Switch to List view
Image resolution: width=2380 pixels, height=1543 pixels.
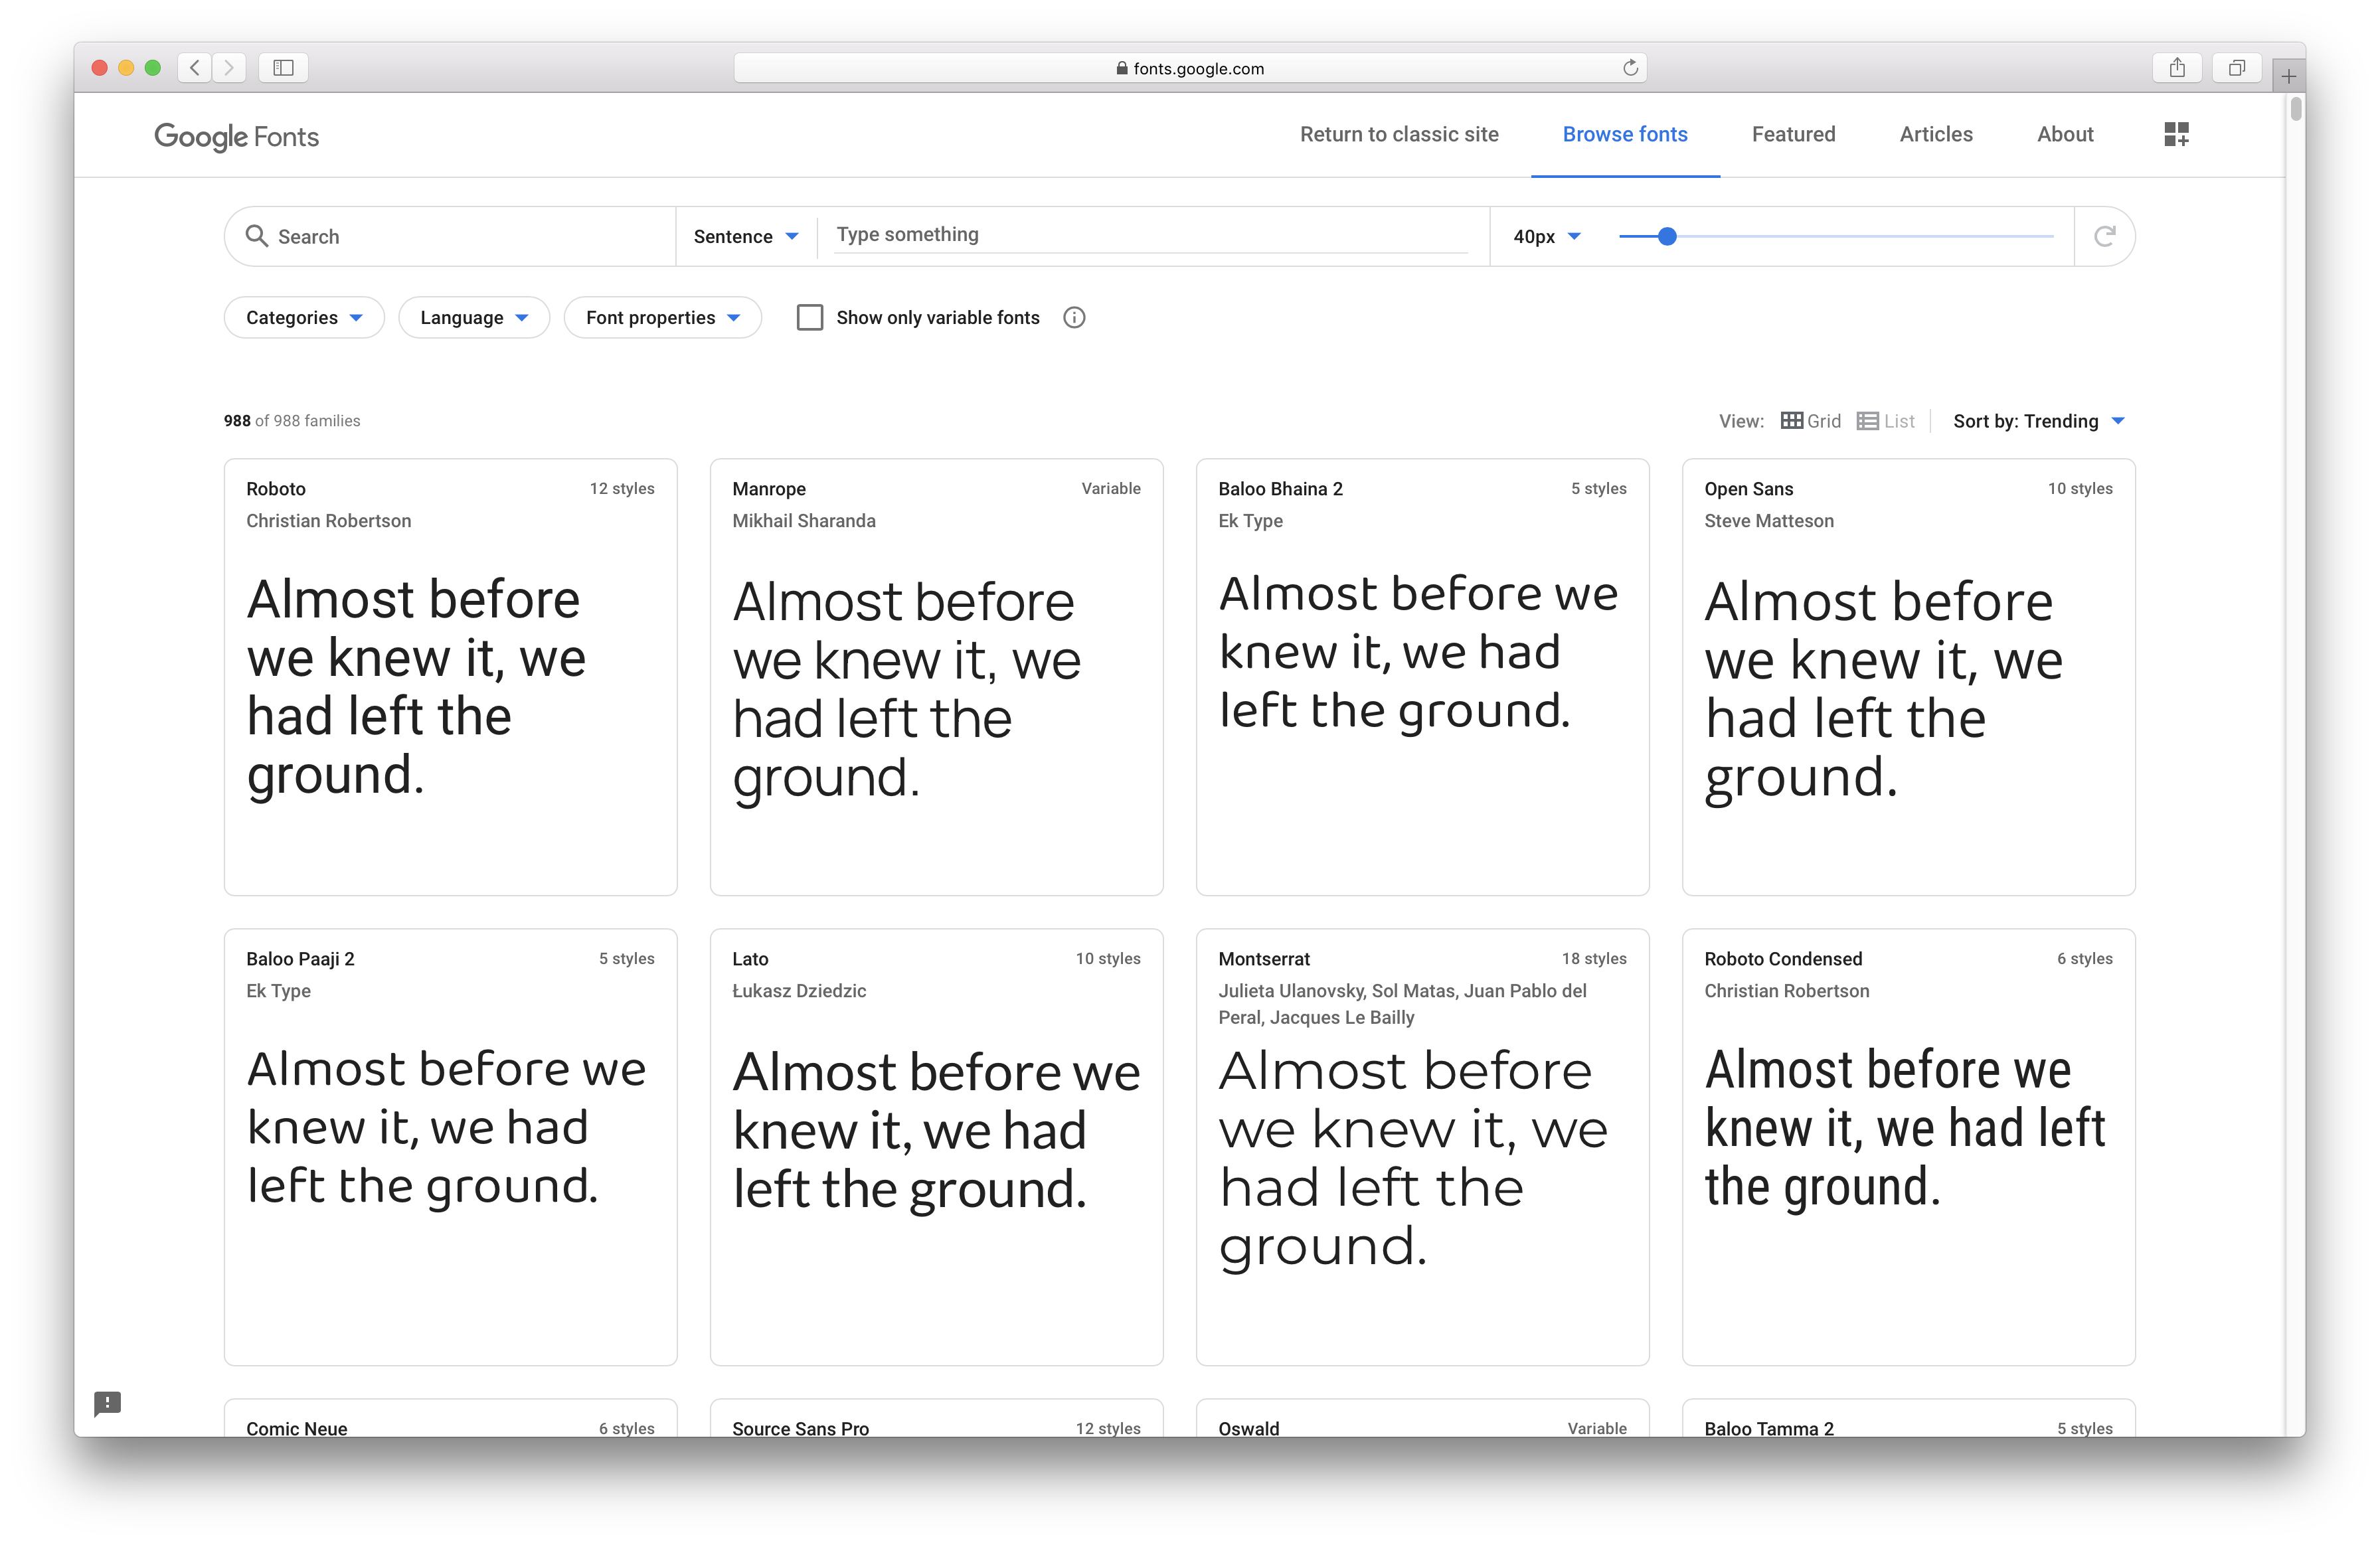[1886, 421]
